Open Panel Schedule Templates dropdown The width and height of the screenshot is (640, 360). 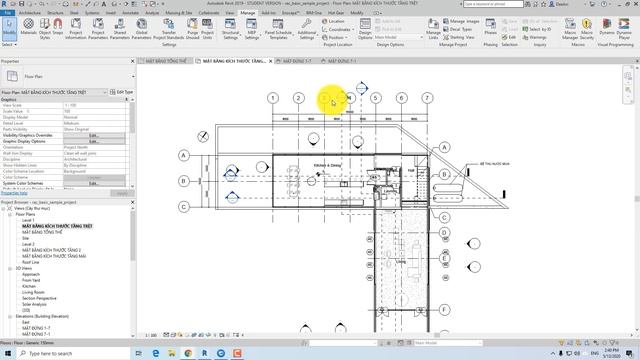pos(278,28)
